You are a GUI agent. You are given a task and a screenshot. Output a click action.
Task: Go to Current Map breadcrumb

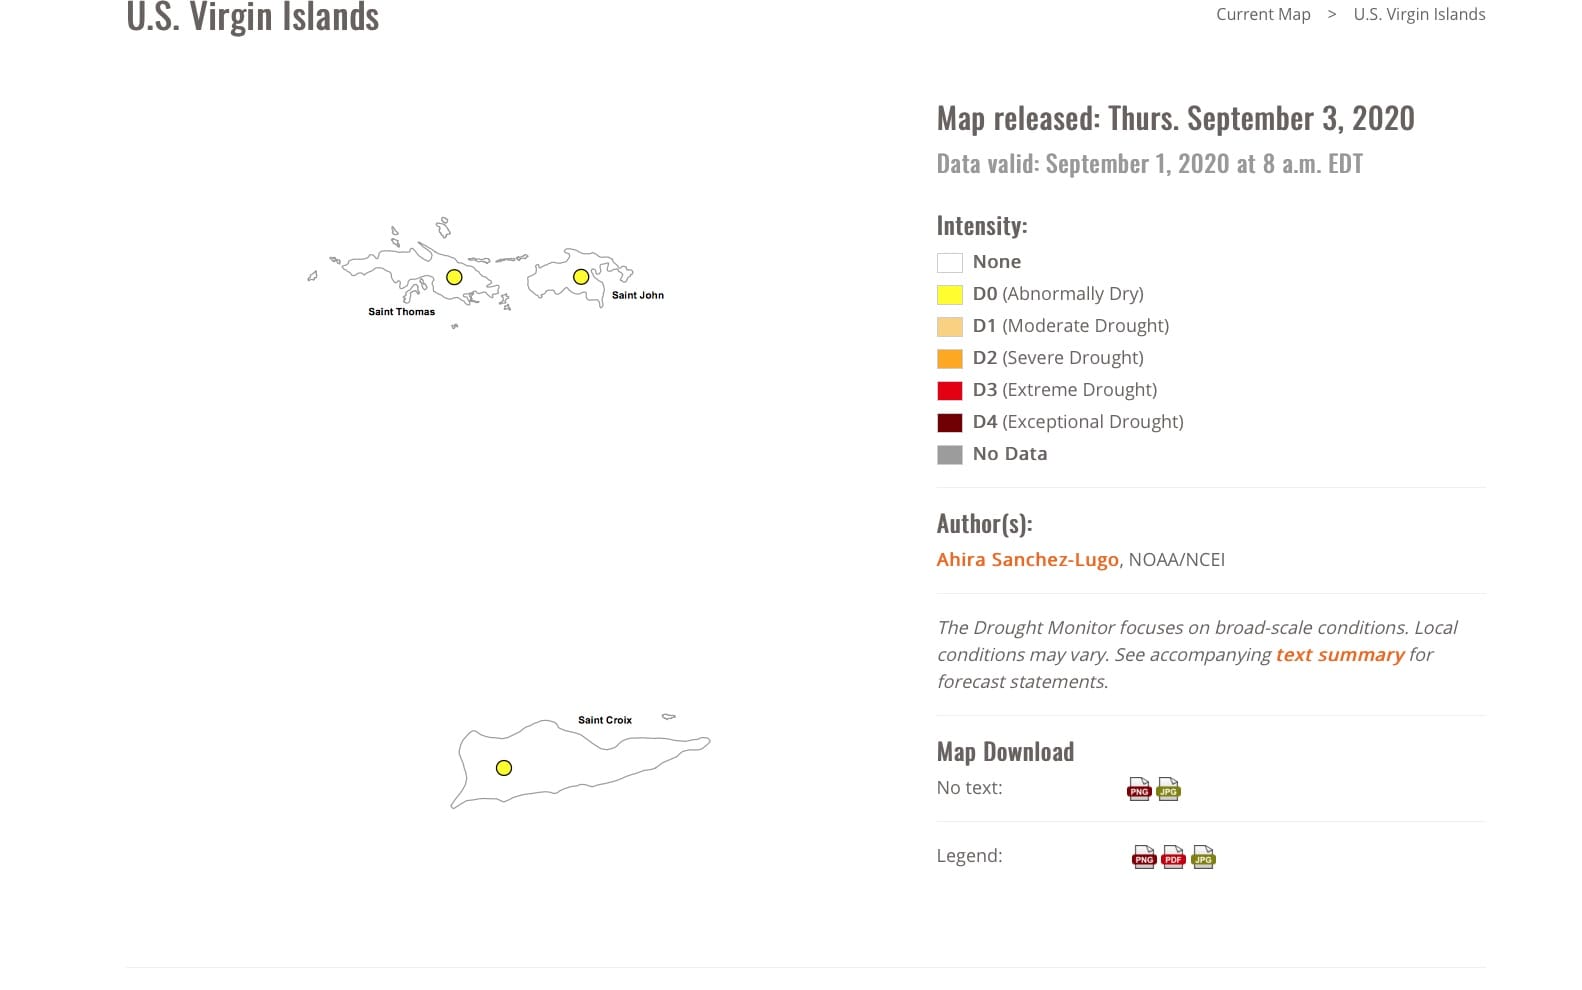click(x=1263, y=14)
